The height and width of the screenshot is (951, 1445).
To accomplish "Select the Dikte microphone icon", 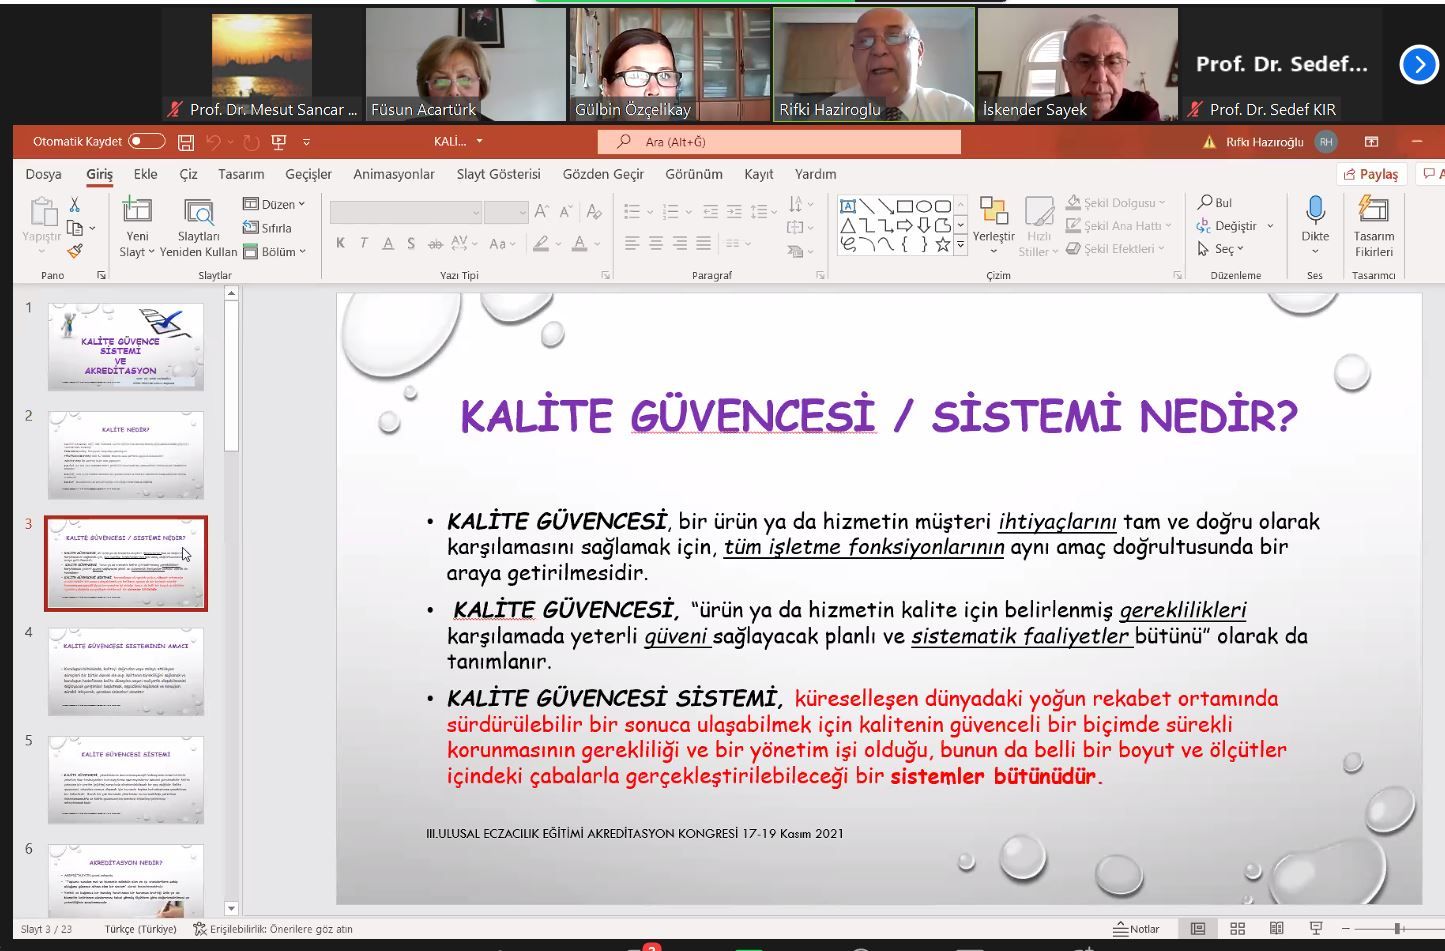I will [x=1315, y=212].
